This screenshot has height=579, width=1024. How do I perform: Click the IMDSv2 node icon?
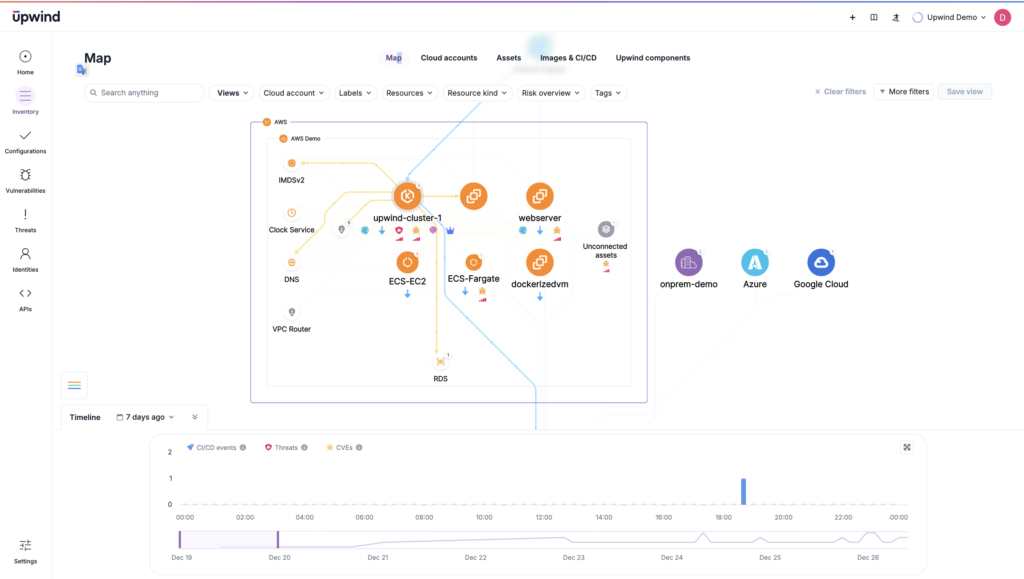coord(291,163)
